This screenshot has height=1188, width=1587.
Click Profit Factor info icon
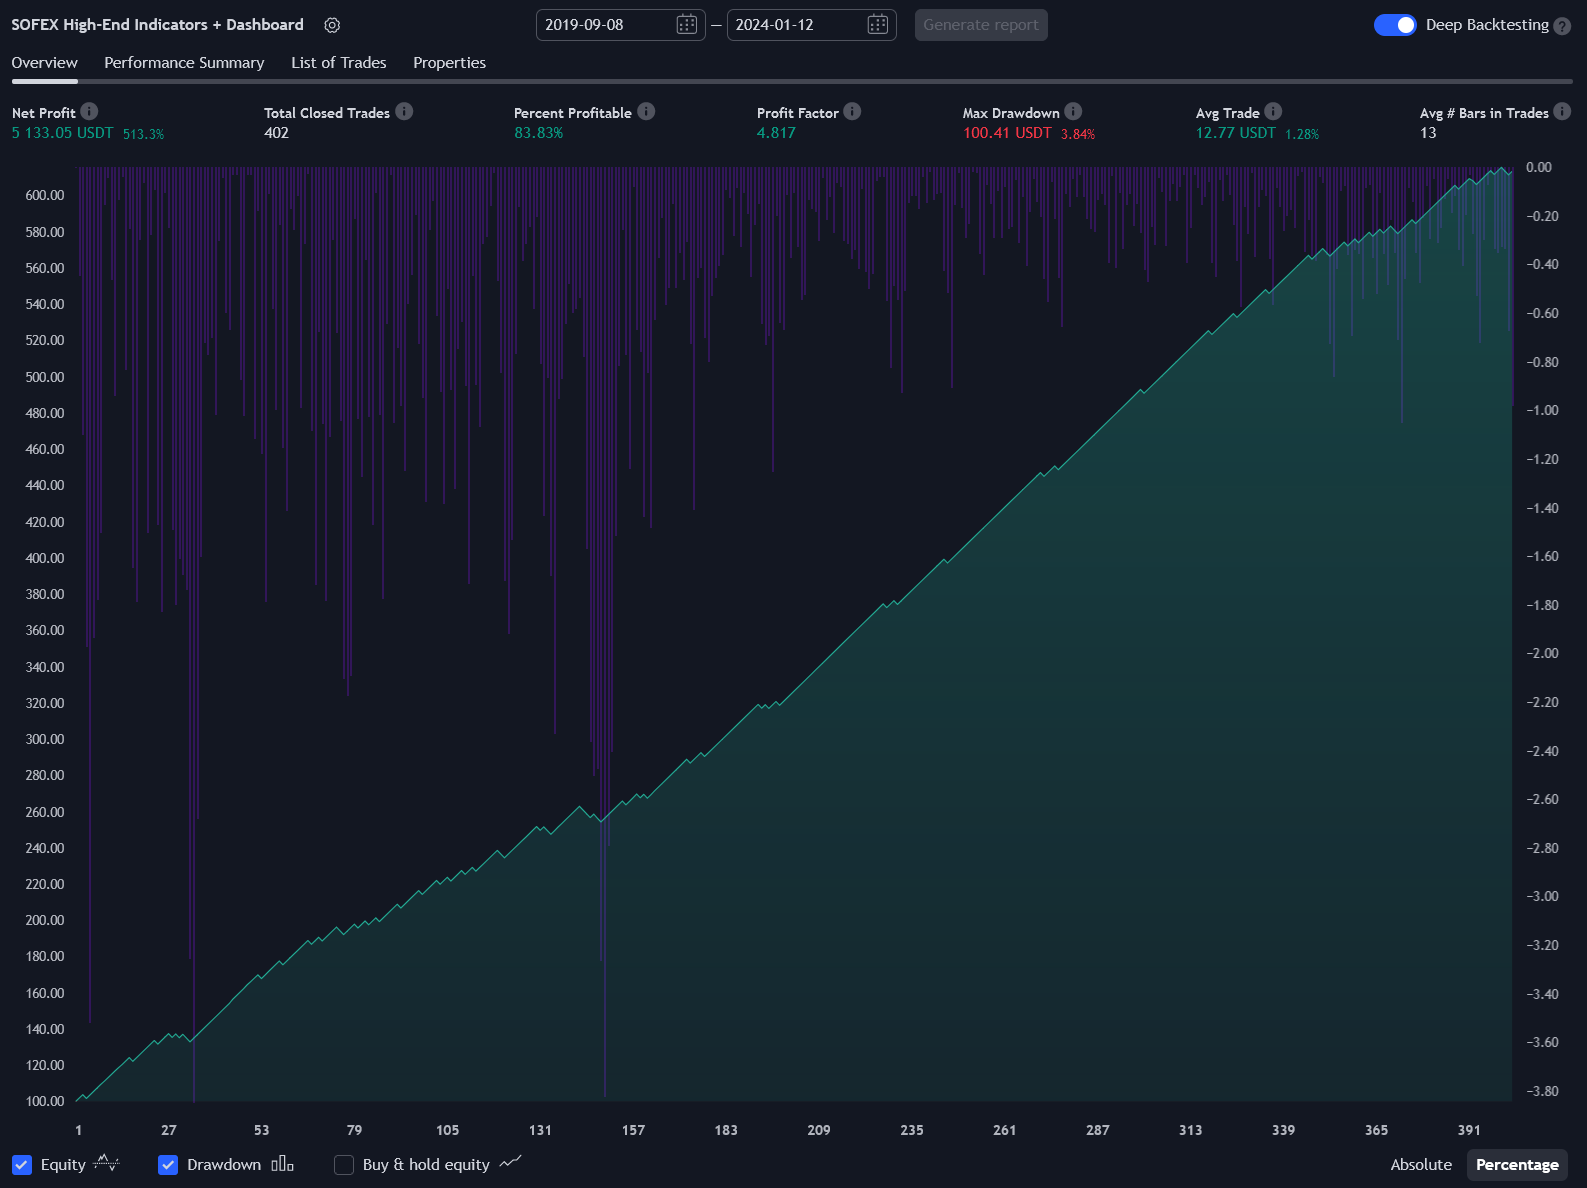coord(852,112)
